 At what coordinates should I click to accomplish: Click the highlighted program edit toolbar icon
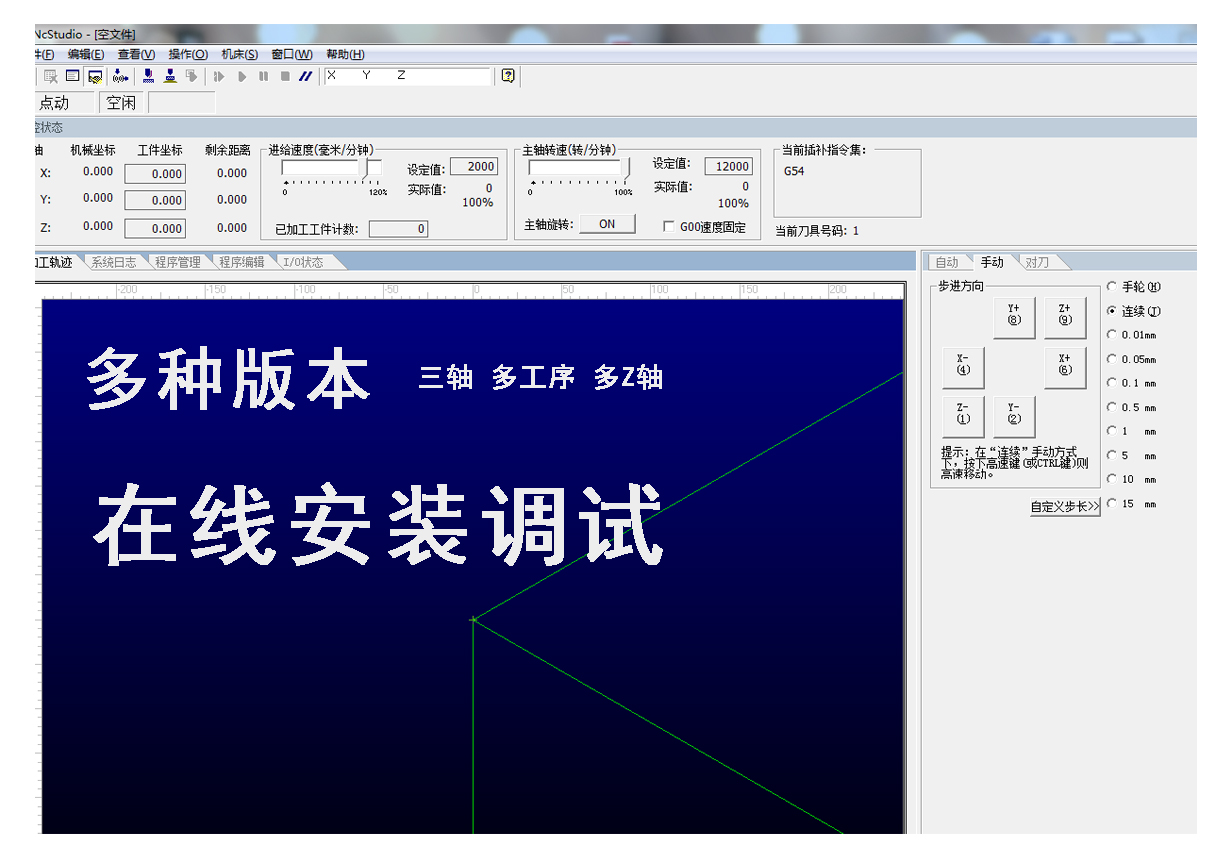[94, 76]
